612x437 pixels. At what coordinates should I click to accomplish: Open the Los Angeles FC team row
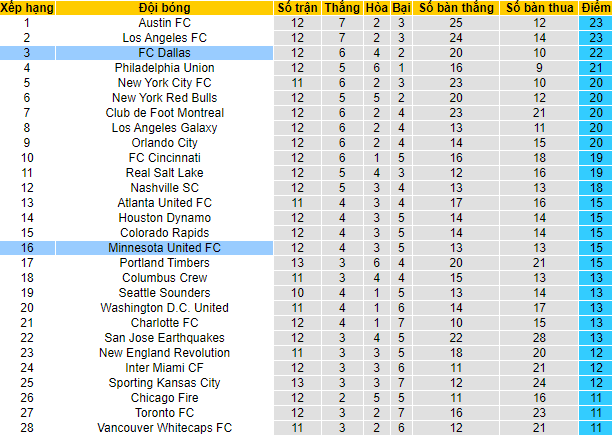[x=164, y=37]
